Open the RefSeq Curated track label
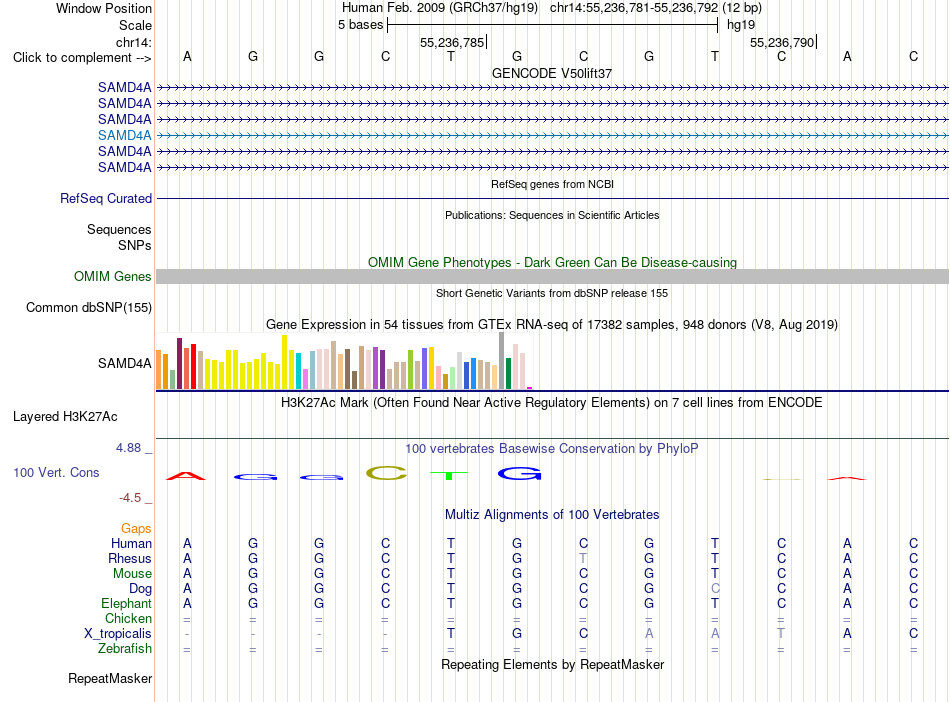 [x=106, y=199]
